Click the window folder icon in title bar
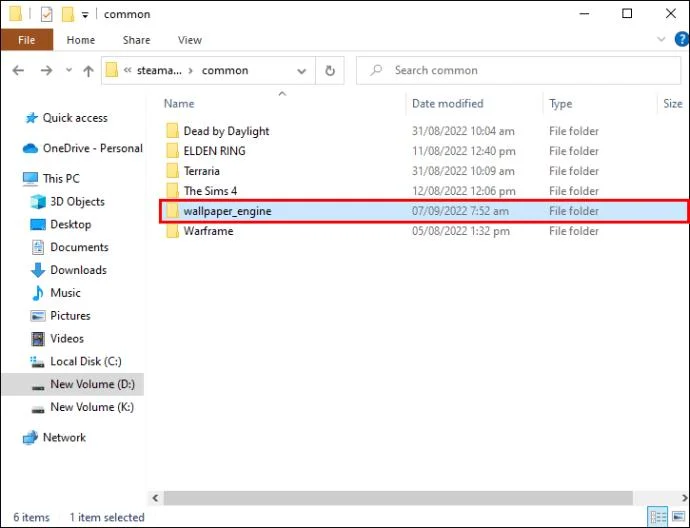Viewport: 690px width, 528px height. 15,15
